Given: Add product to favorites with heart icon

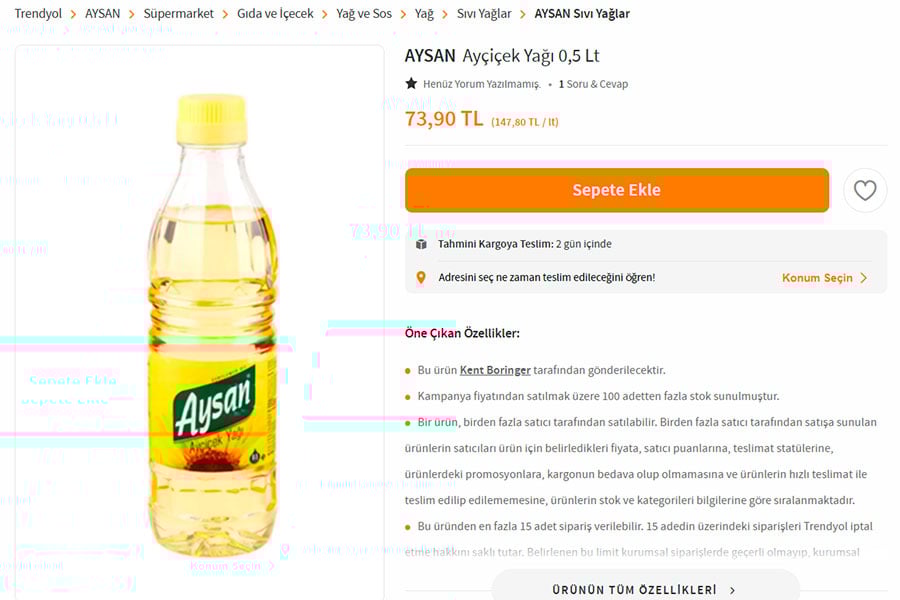Looking at the screenshot, I should (864, 190).
